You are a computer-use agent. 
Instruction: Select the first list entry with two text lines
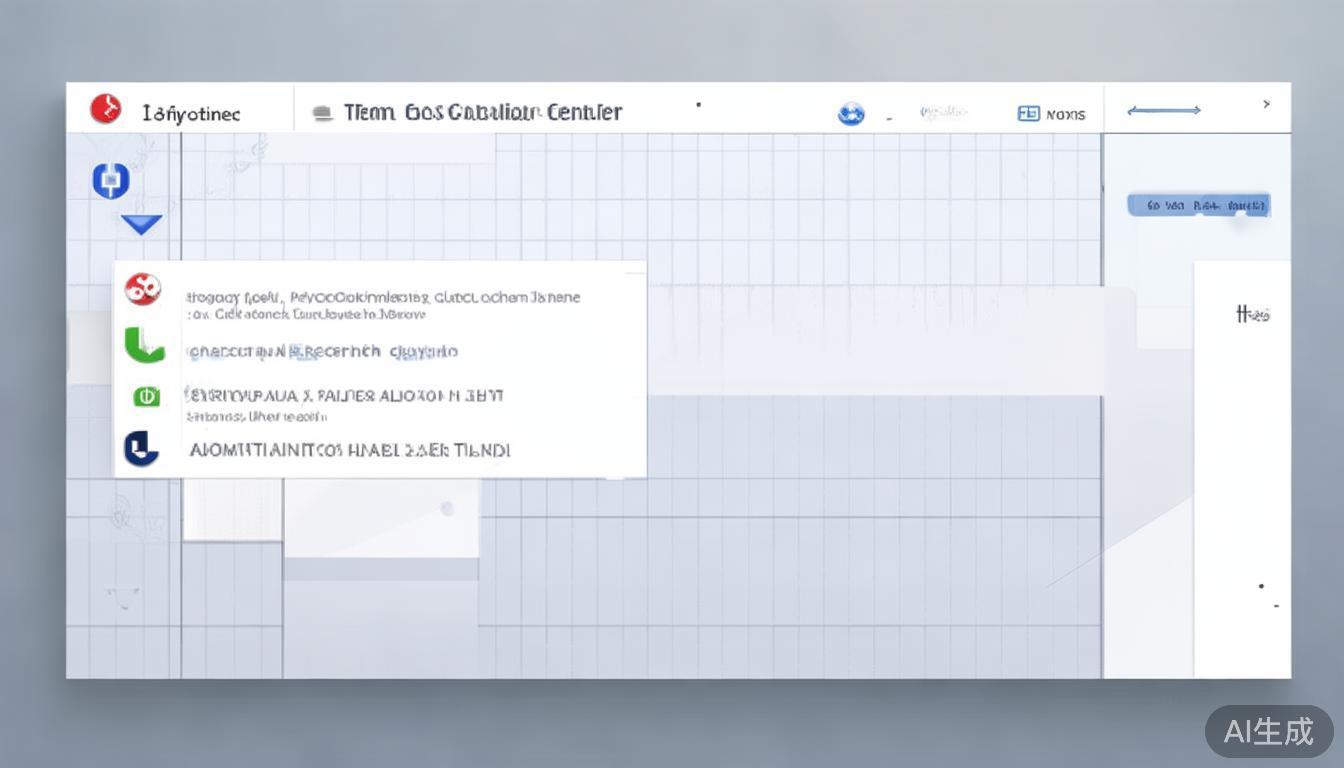pyautogui.click(x=382, y=305)
